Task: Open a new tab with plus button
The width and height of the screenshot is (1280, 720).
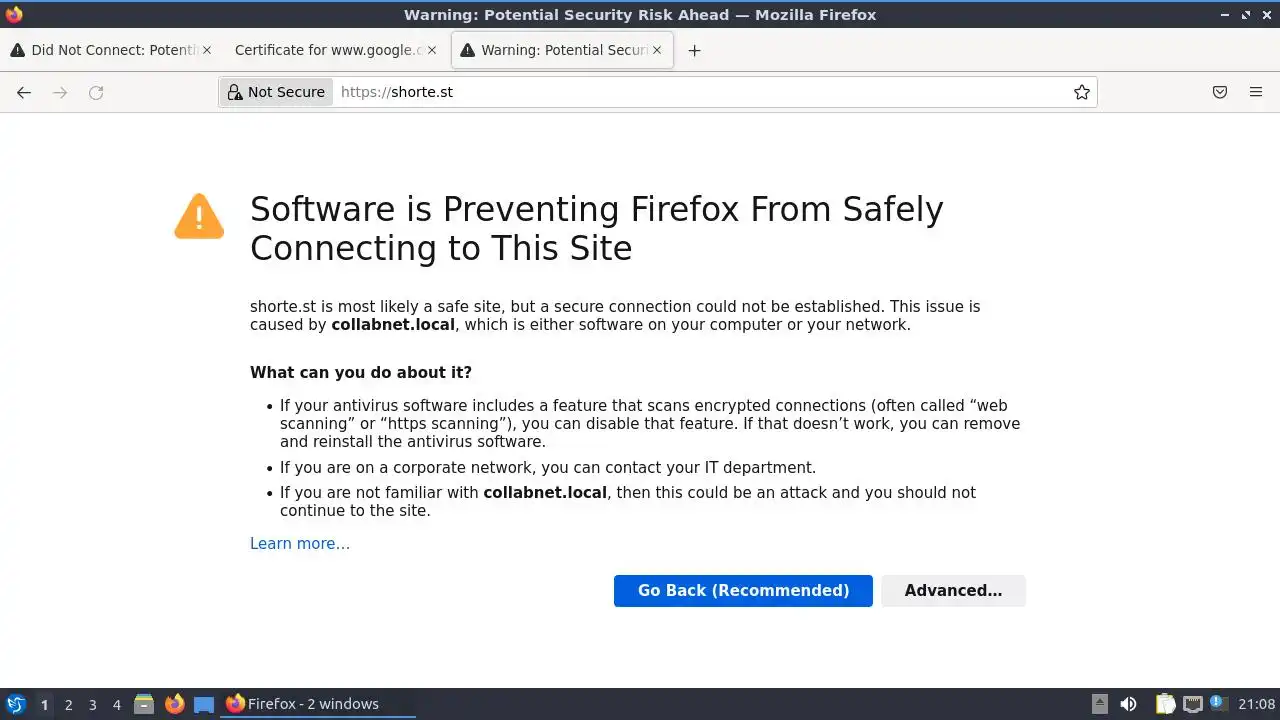Action: point(694,50)
